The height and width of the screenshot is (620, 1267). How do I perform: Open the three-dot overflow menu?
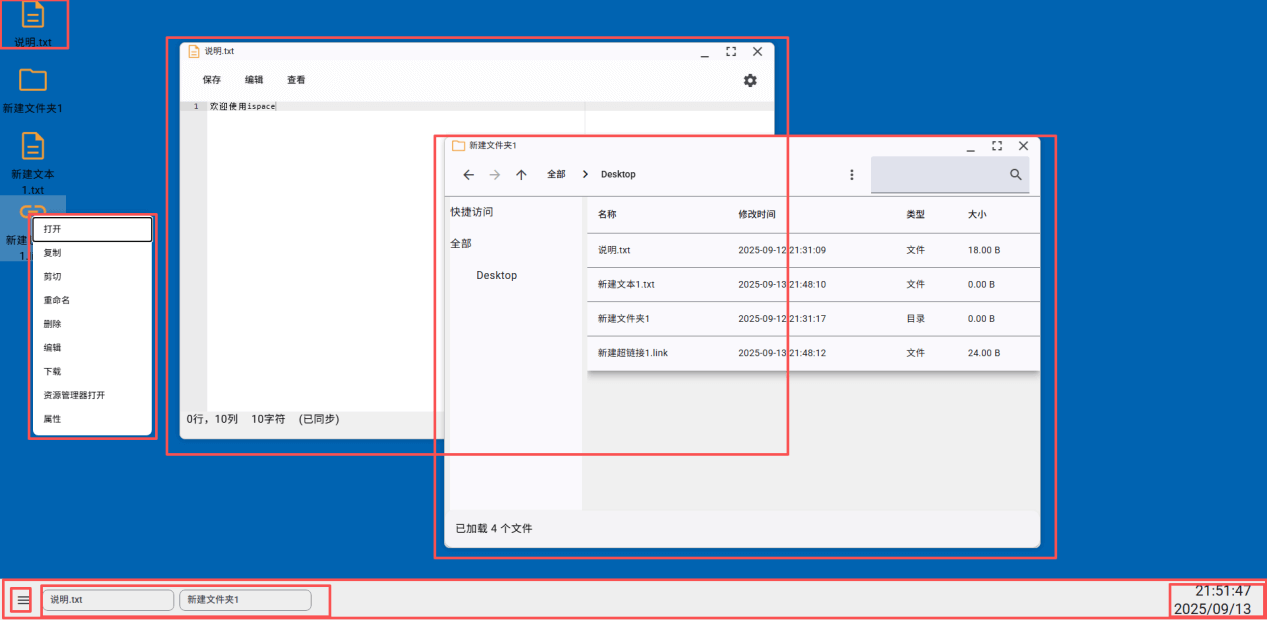point(852,174)
